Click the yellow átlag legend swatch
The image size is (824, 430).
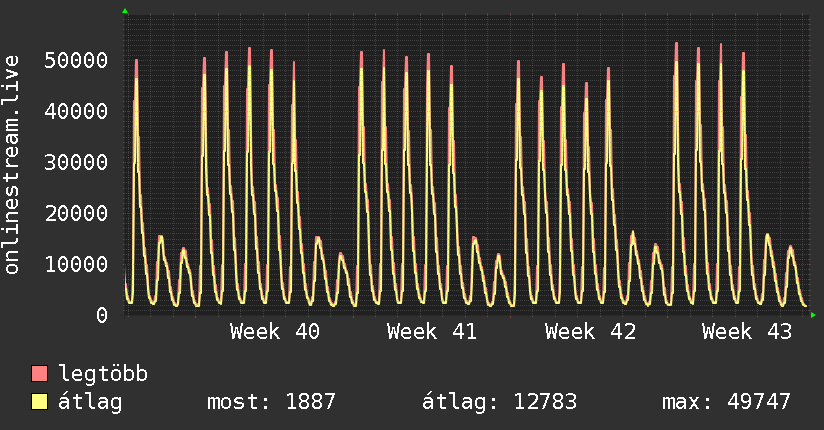(39, 402)
